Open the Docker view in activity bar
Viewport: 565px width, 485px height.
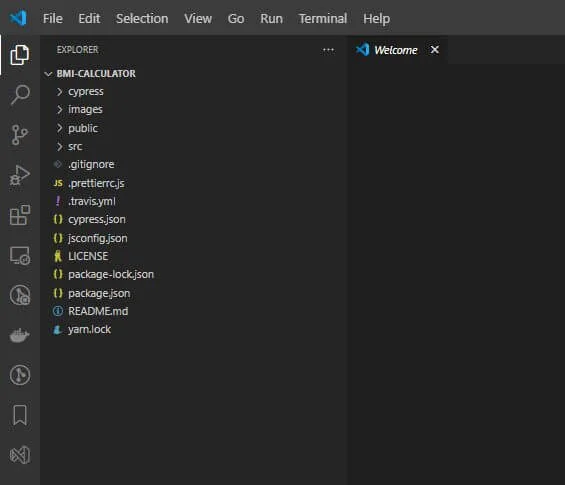(19, 335)
